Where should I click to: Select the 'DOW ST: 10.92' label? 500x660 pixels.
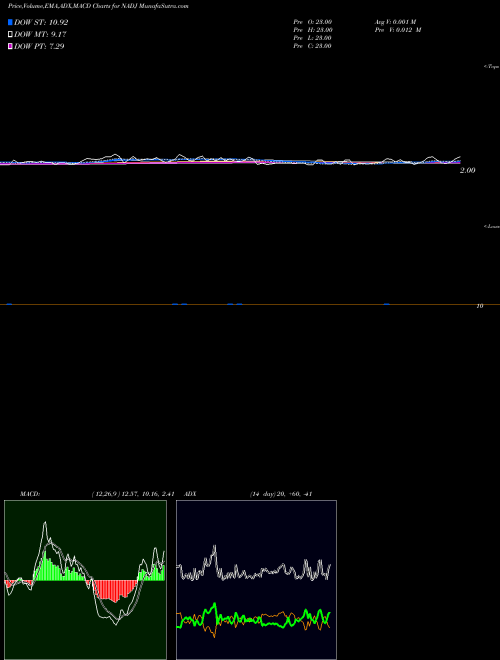41,22
